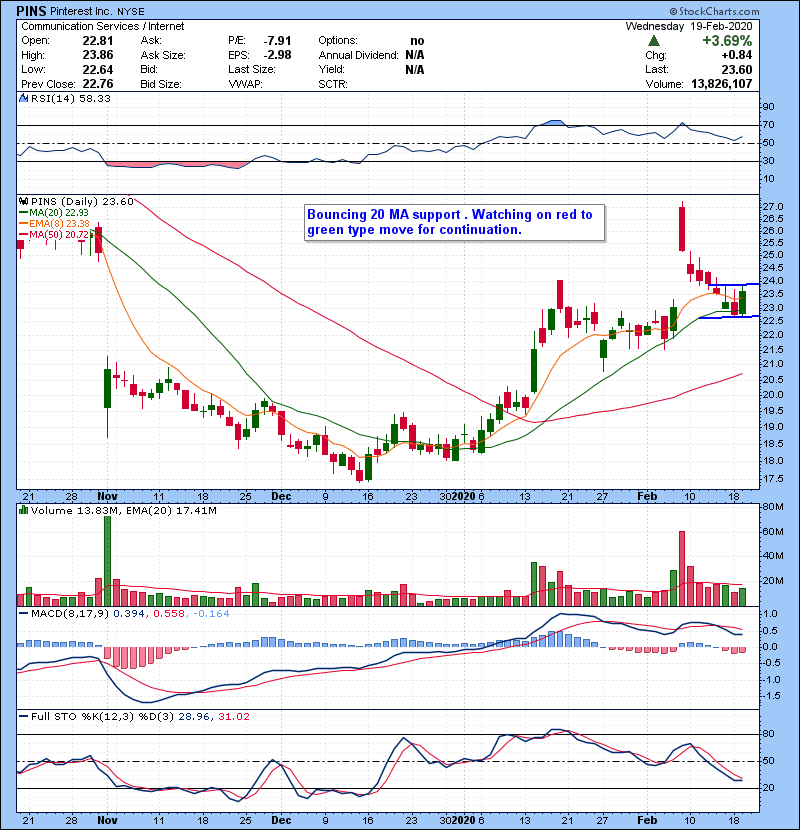Image resolution: width=800 pixels, height=830 pixels.
Task: Click the MA(50) 20.72 legend entry
Action: 54,234
